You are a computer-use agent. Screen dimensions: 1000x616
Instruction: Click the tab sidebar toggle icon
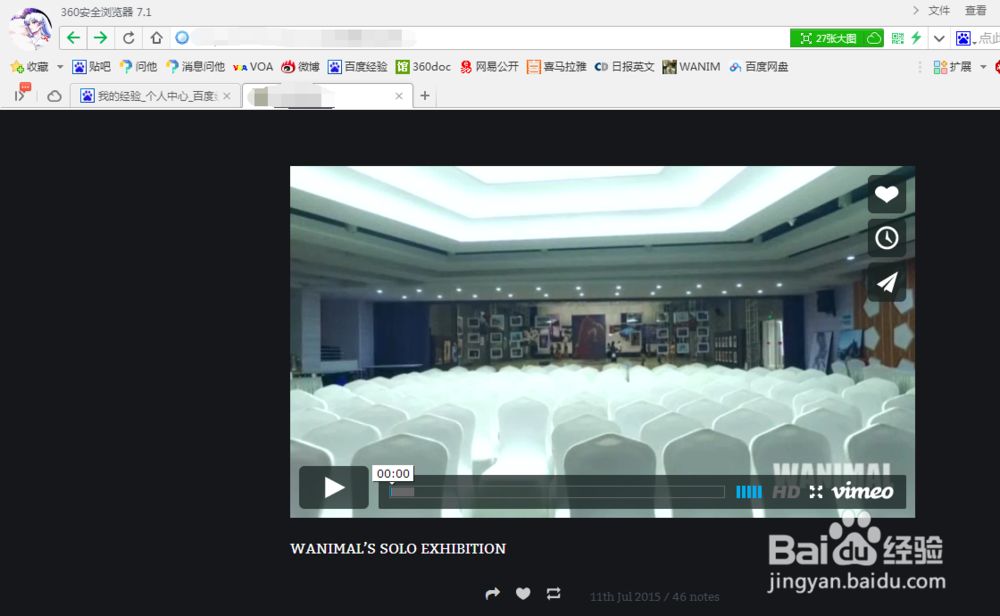[21, 94]
